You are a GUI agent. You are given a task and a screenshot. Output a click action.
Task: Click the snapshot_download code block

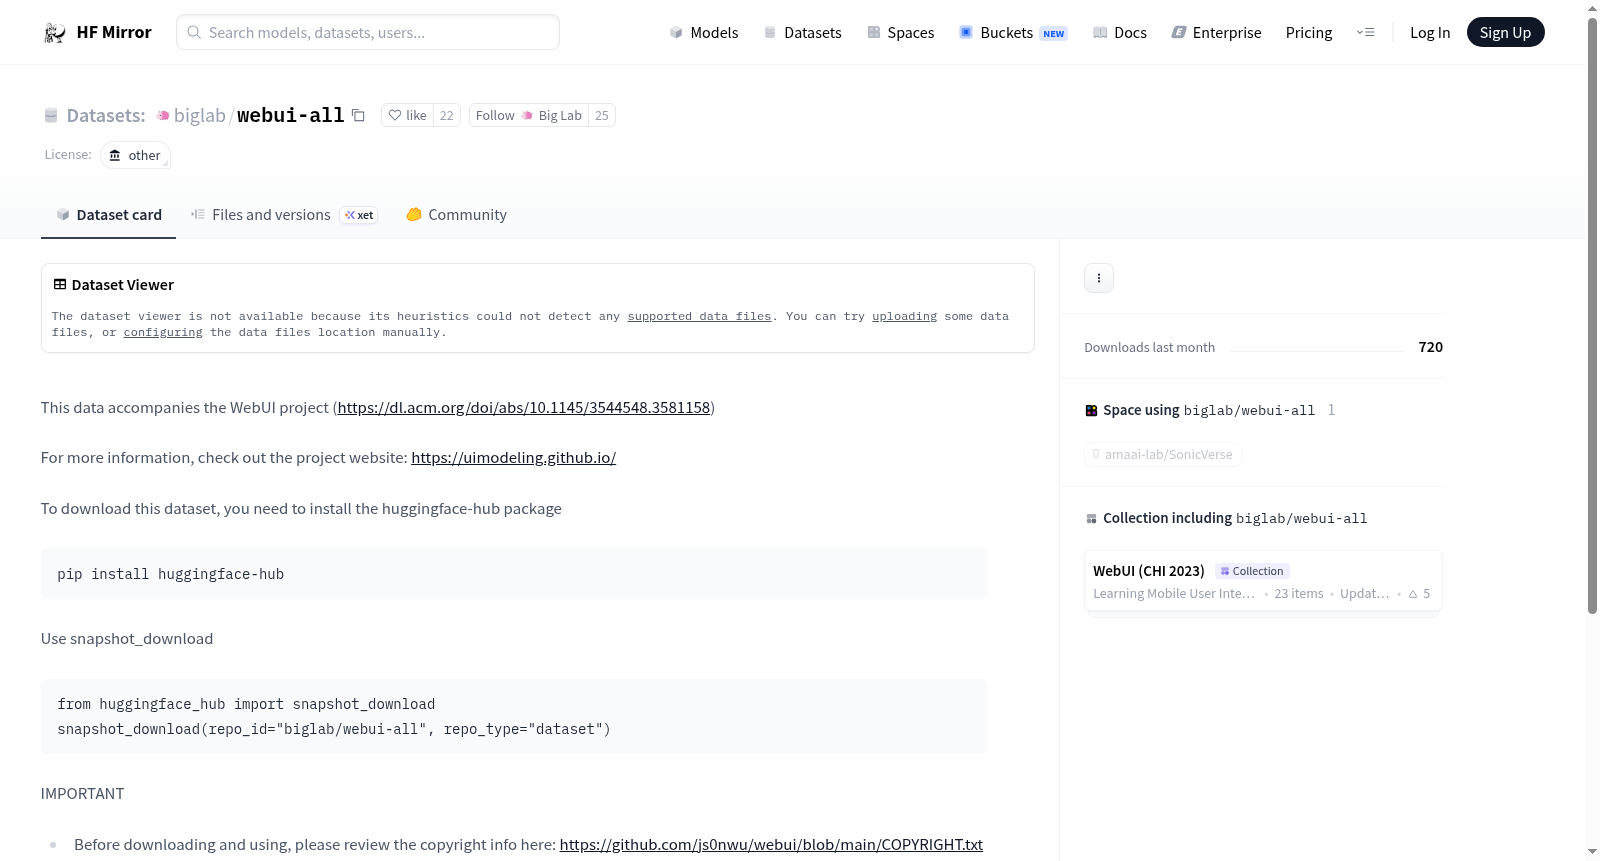tap(514, 716)
